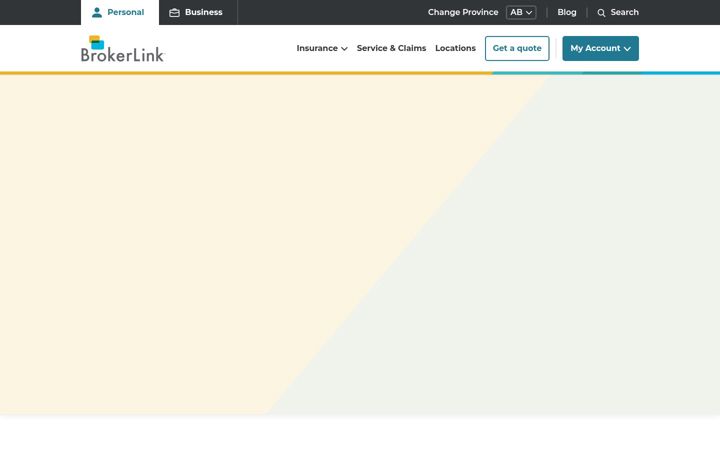This screenshot has height=450, width=720.
Task: Go to Service & Claims
Action: (x=391, y=48)
